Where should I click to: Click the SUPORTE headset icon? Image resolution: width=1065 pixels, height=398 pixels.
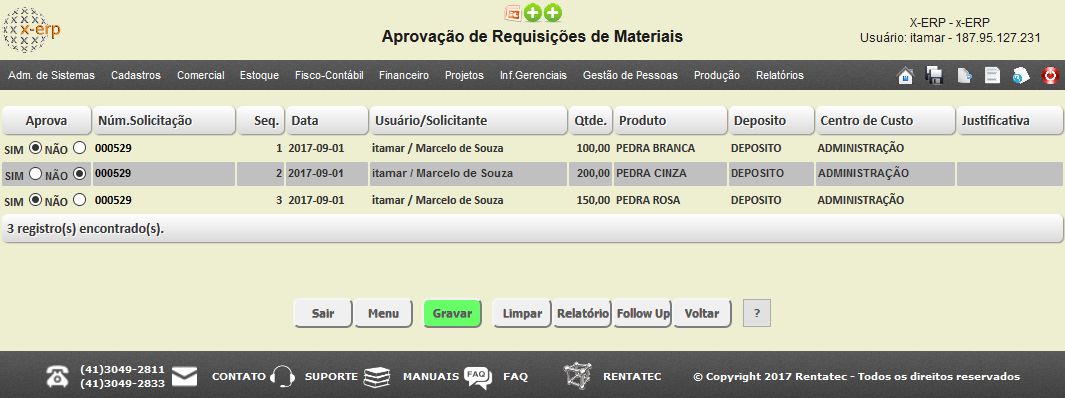click(x=282, y=376)
